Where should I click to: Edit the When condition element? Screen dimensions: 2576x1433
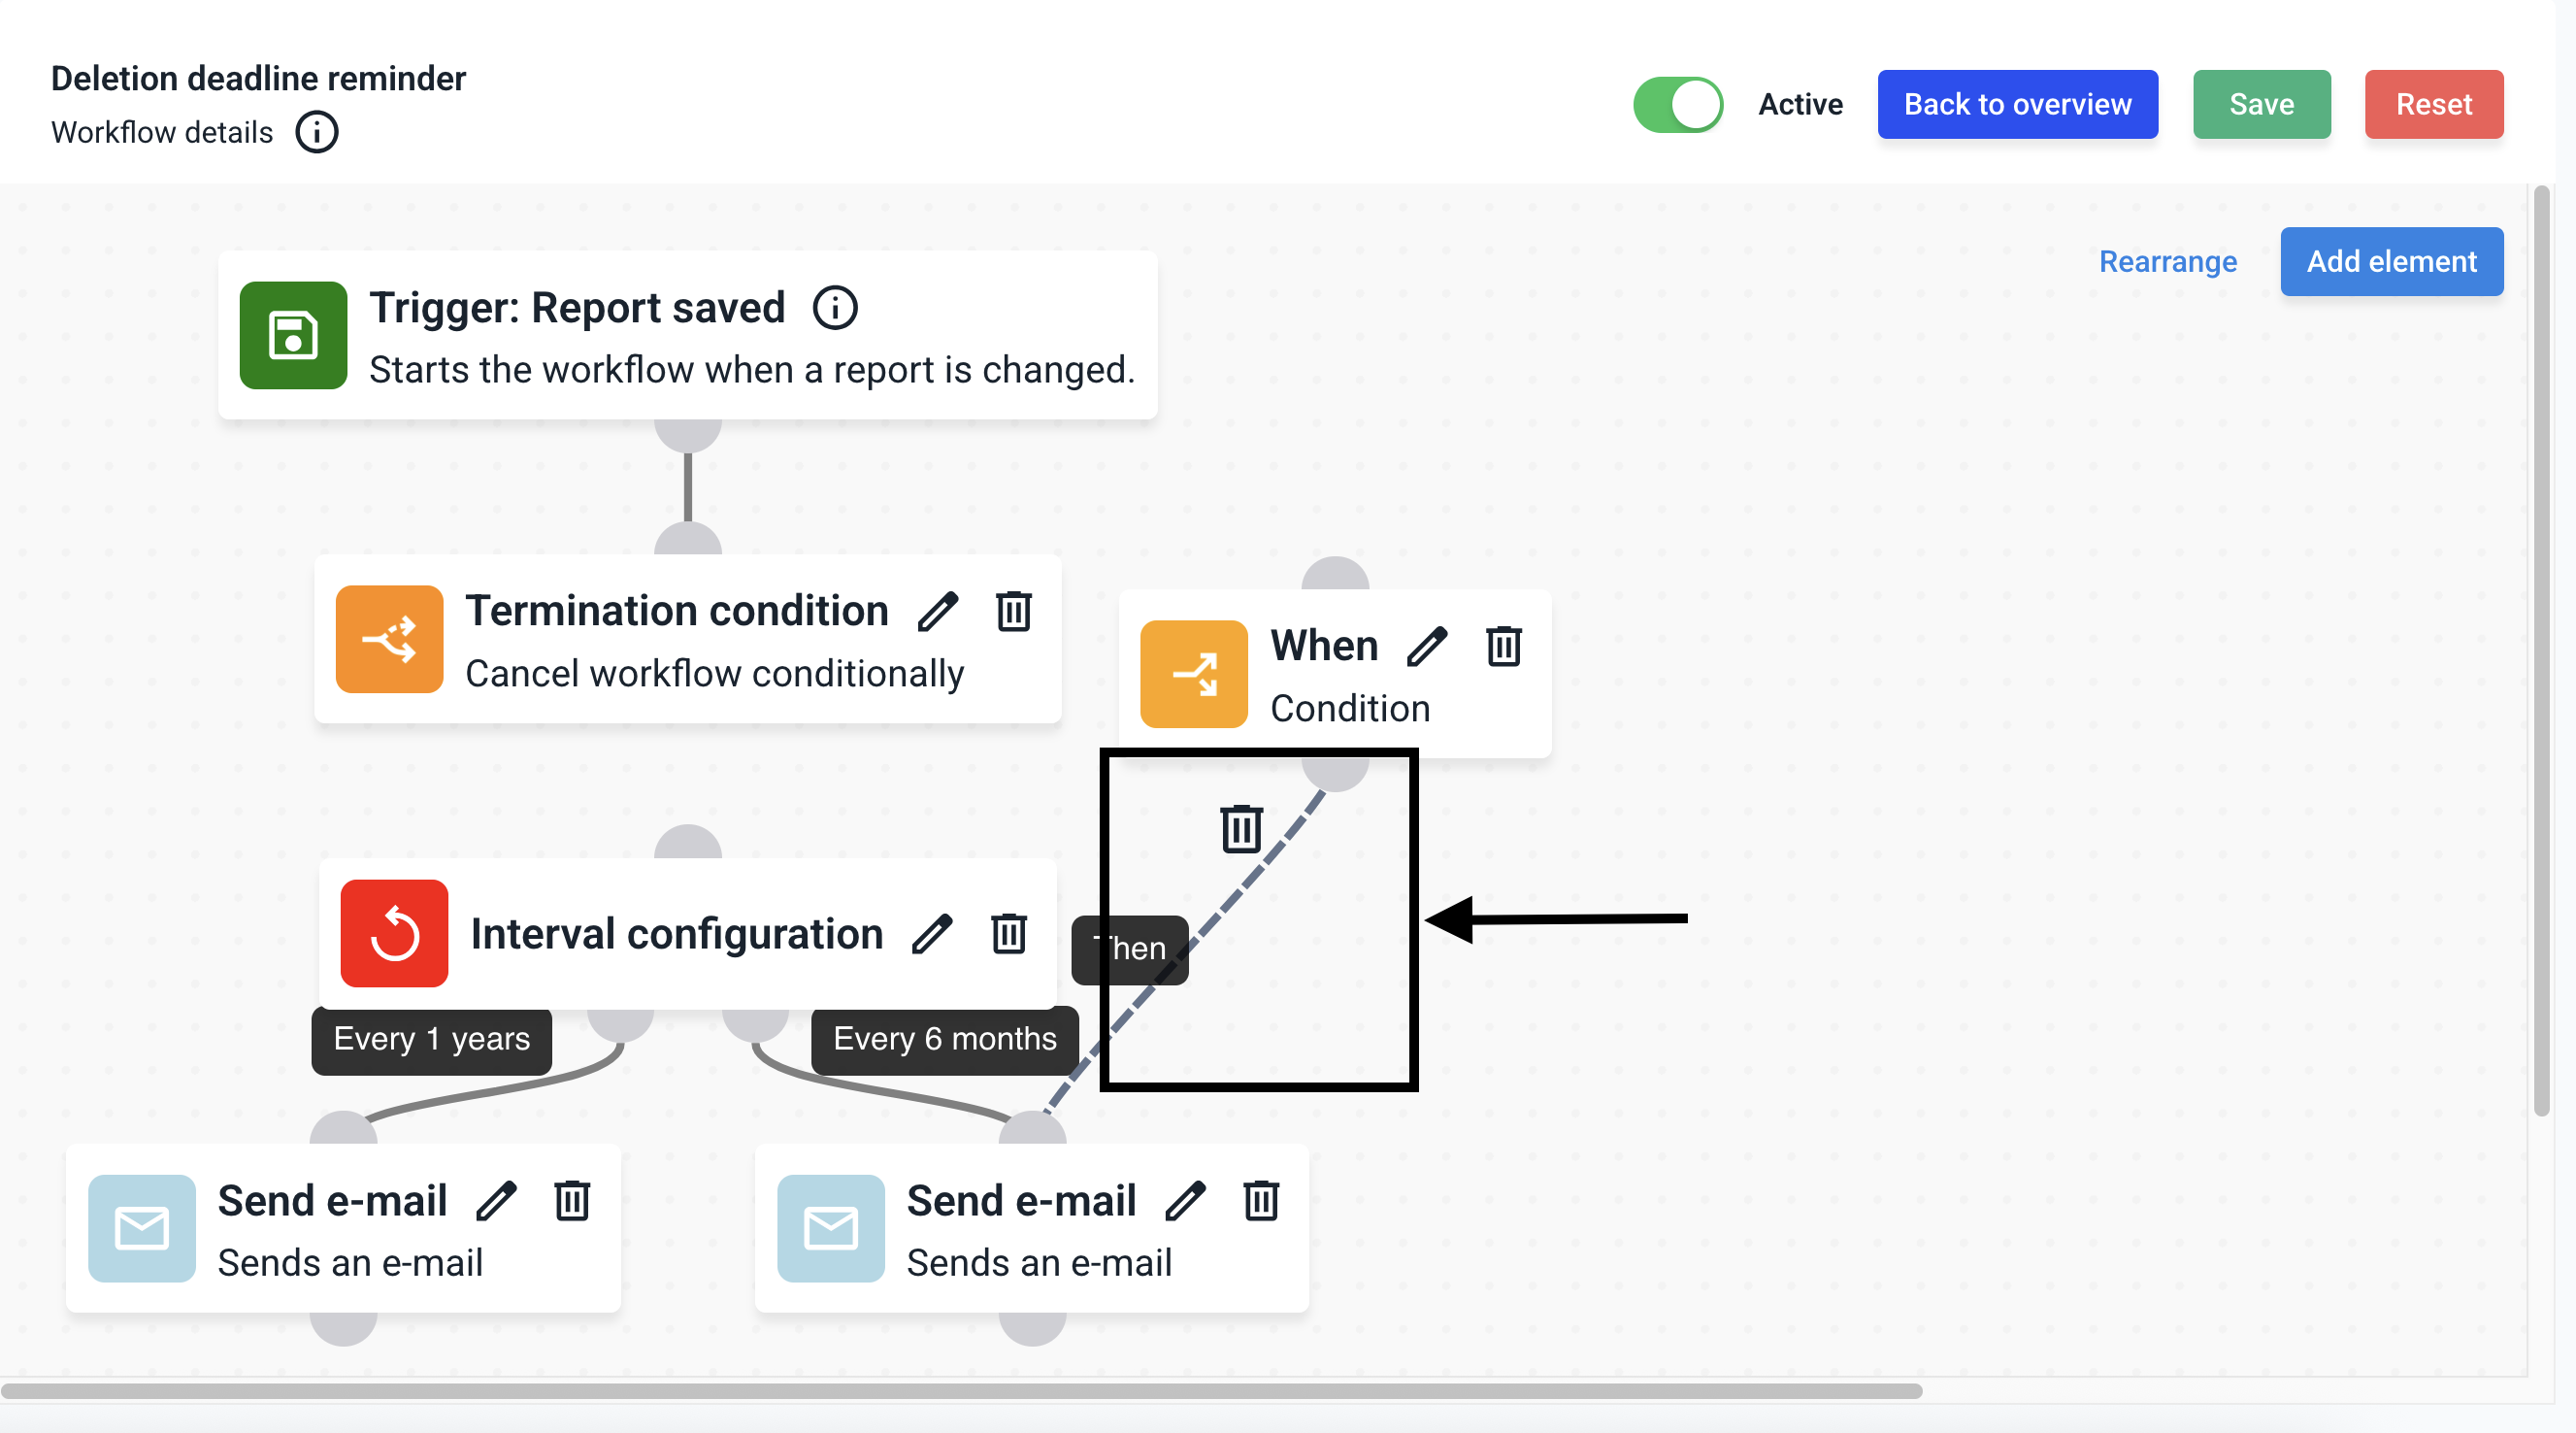click(x=1426, y=646)
